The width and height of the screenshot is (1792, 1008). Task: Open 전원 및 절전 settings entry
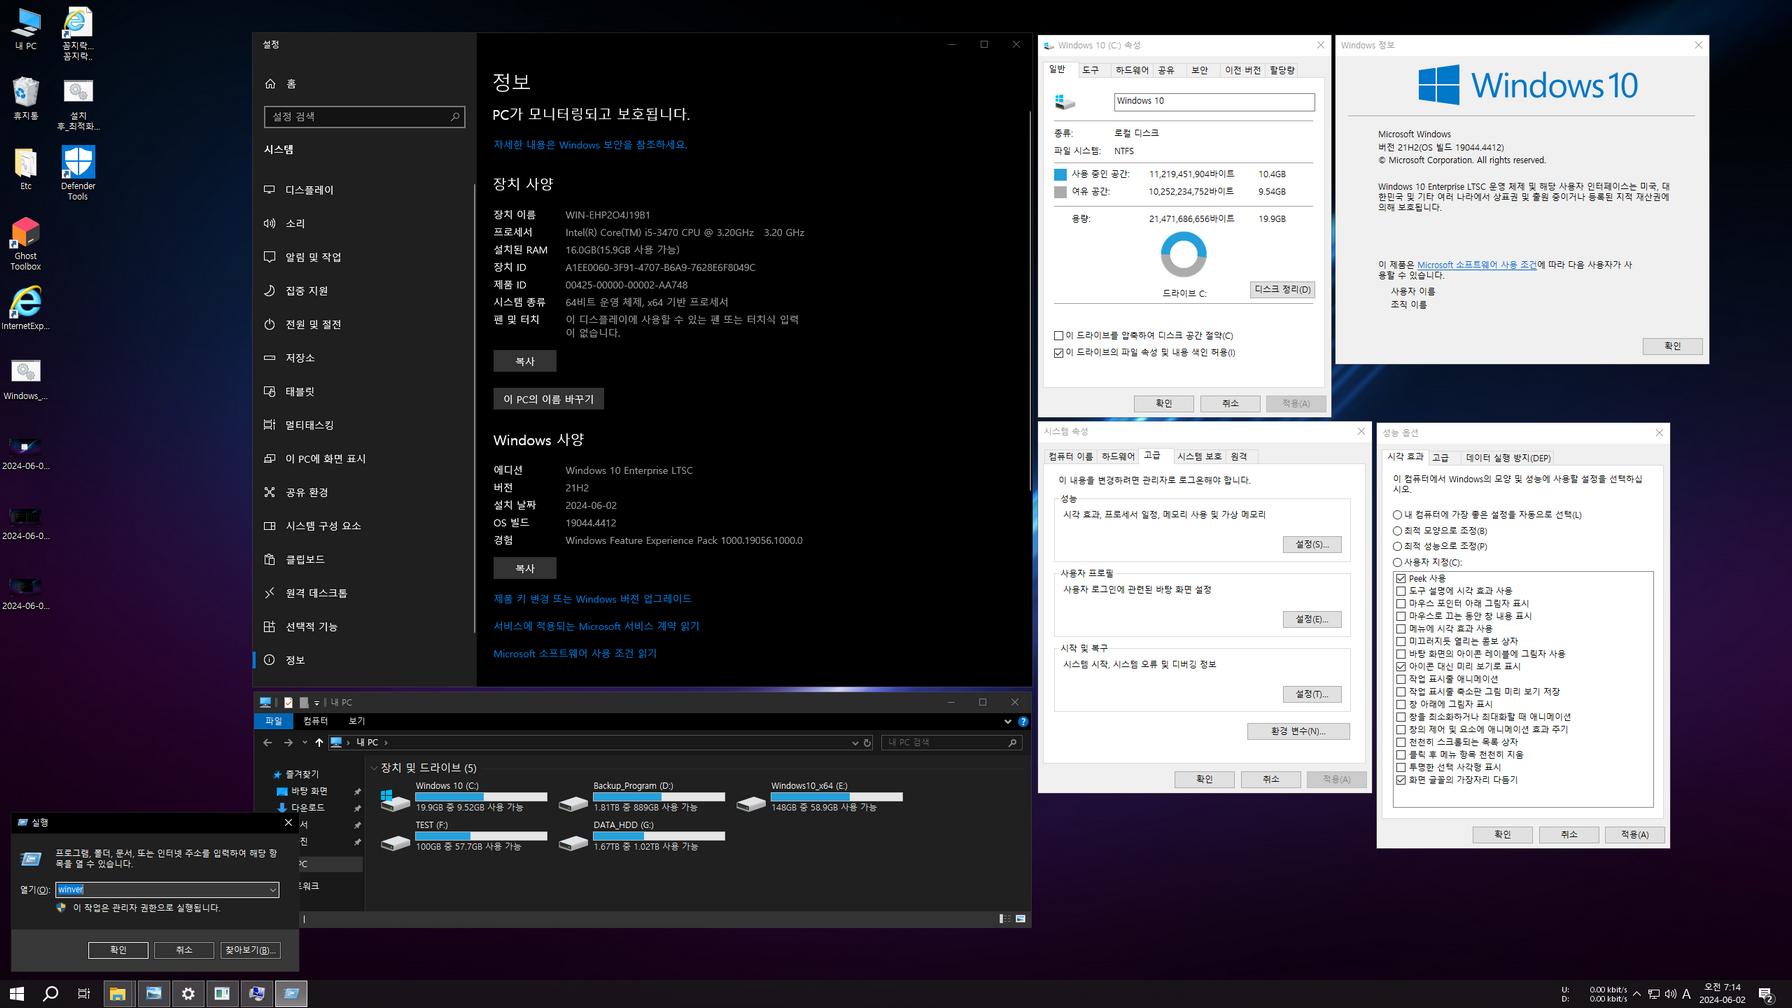313,325
